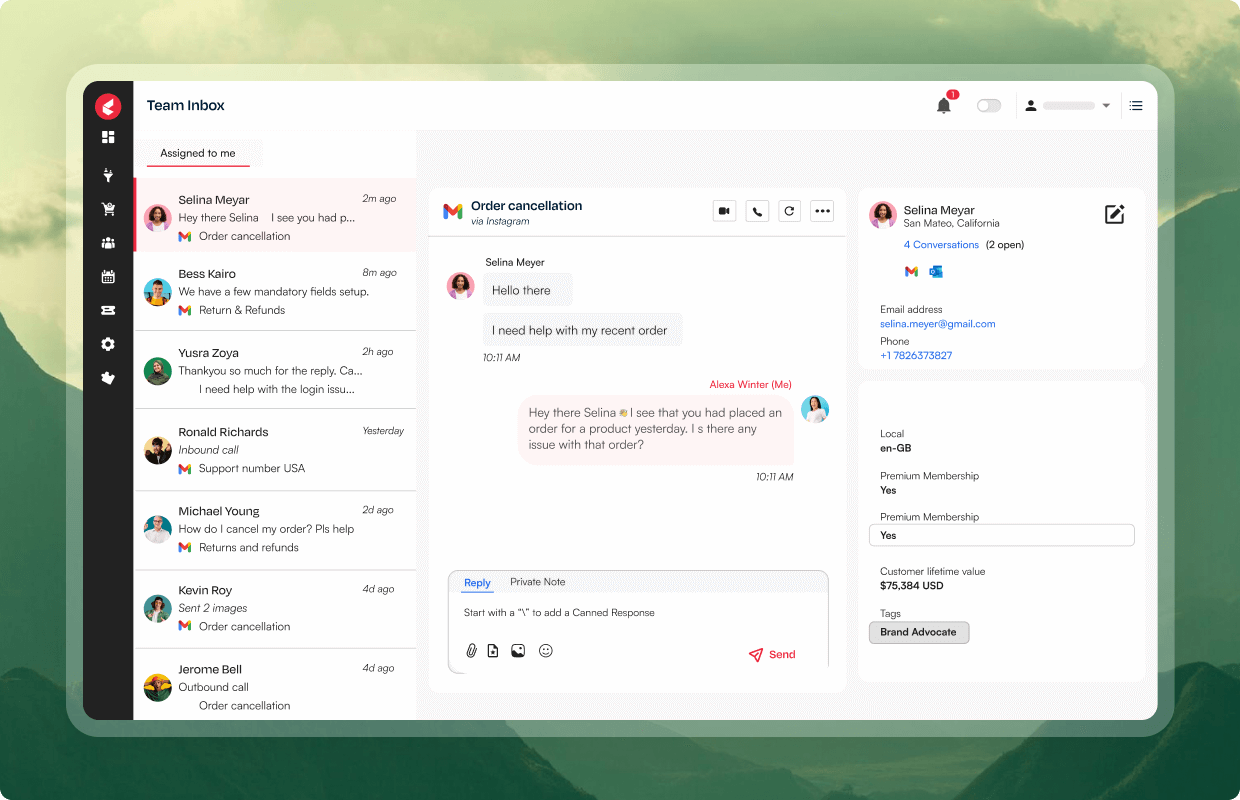Image resolution: width=1240 pixels, height=800 pixels.
Task: Open the three-dot more options menu
Action: [x=822, y=211]
